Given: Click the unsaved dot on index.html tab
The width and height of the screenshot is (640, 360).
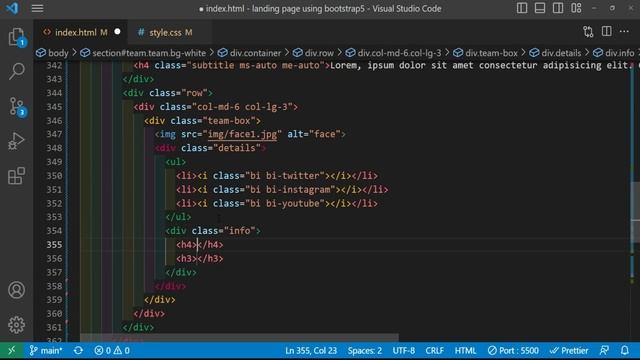Looking at the screenshot, I should [x=118, y=32].
